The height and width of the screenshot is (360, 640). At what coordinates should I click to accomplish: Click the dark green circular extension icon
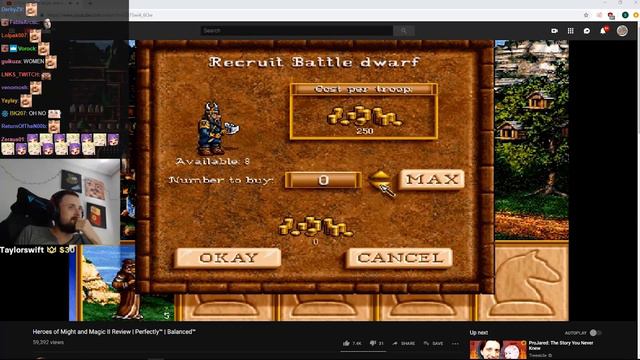pos(625,15)
